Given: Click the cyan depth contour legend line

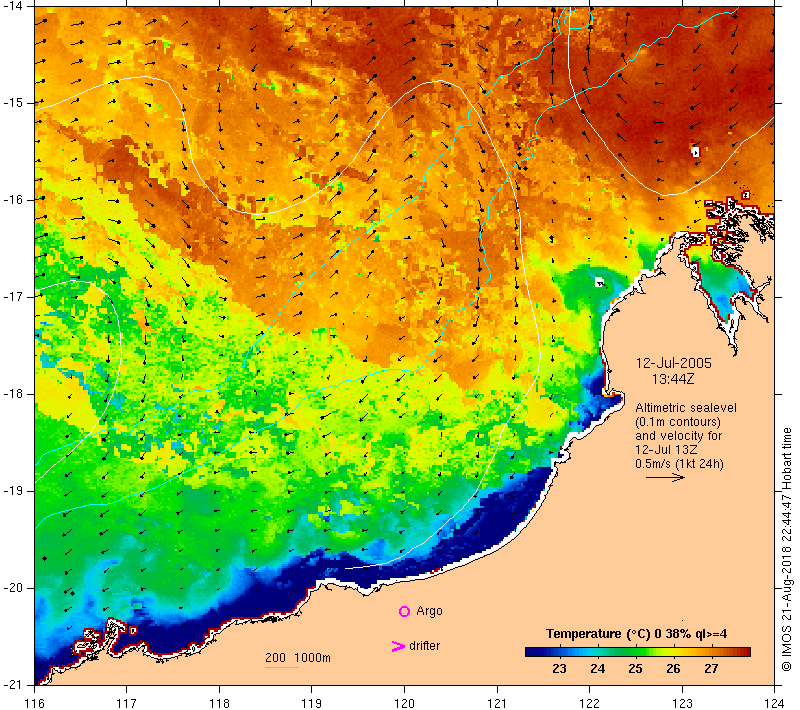Looking at the screenshot, I should 282,667.
